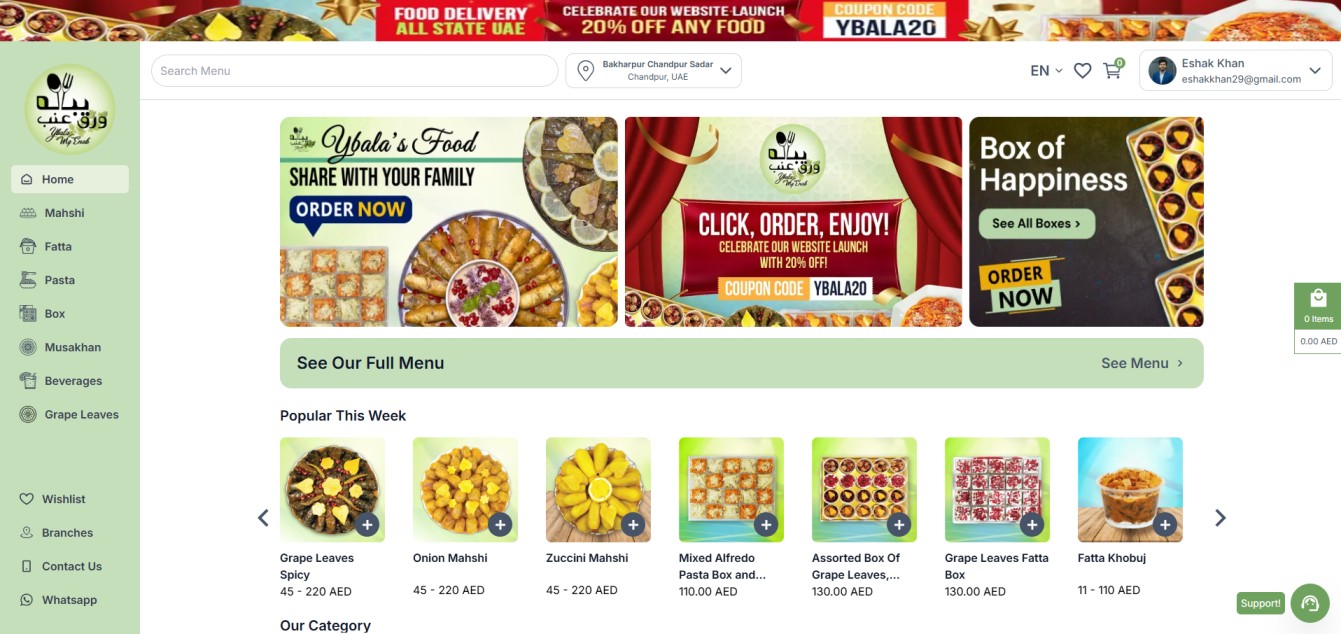
Task: Click See Menu link
Action: point(1142,363)
